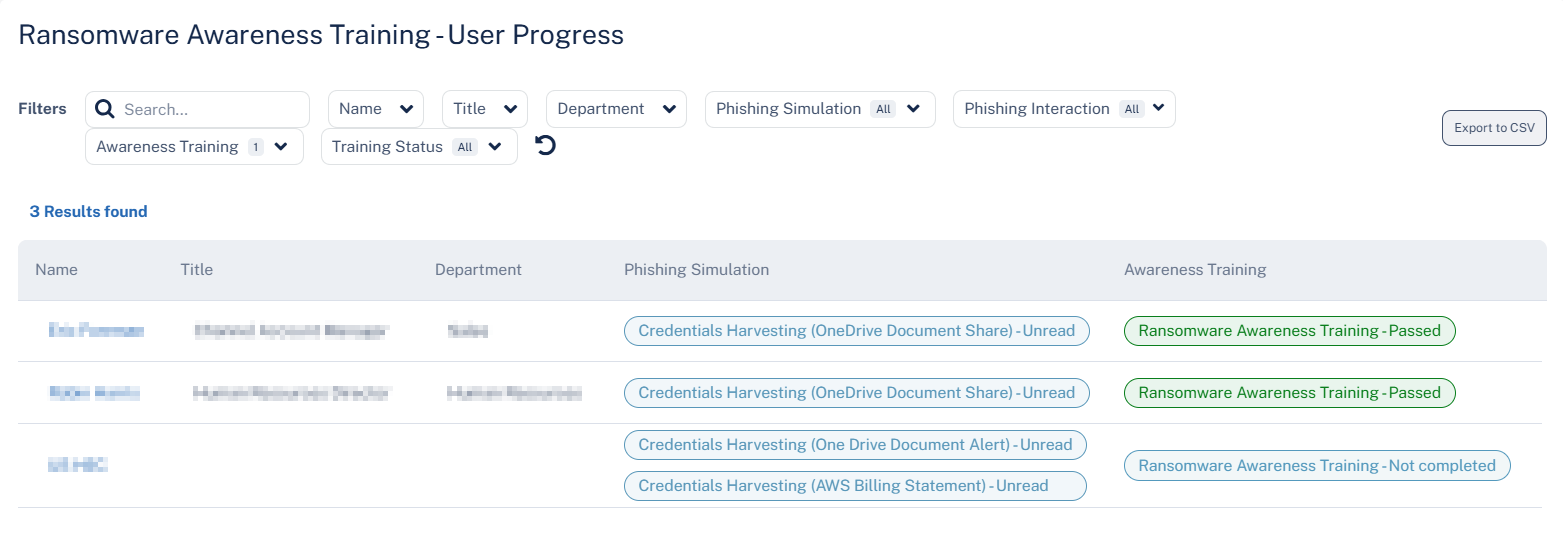
Task: Open the Title filter dropdown
Action: tap(485, 109)
